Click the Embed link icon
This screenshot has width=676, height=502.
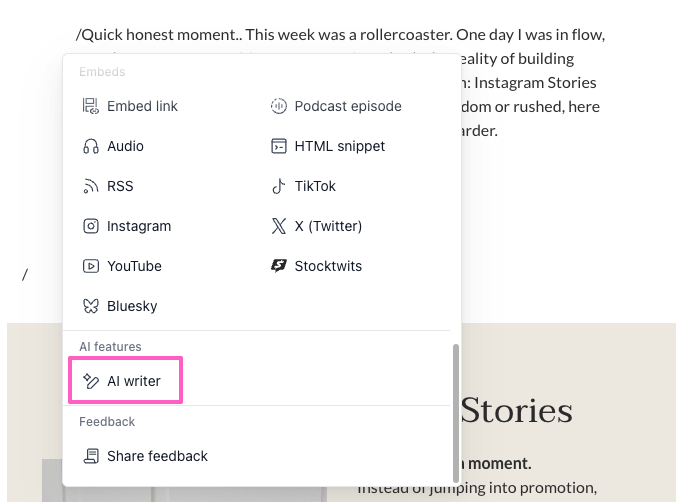pyautogui.click(x=91, y=106)
